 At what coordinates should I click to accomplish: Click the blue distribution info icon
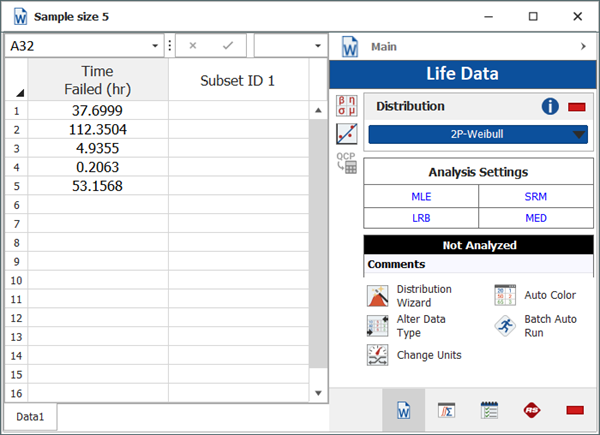point(549,107)
